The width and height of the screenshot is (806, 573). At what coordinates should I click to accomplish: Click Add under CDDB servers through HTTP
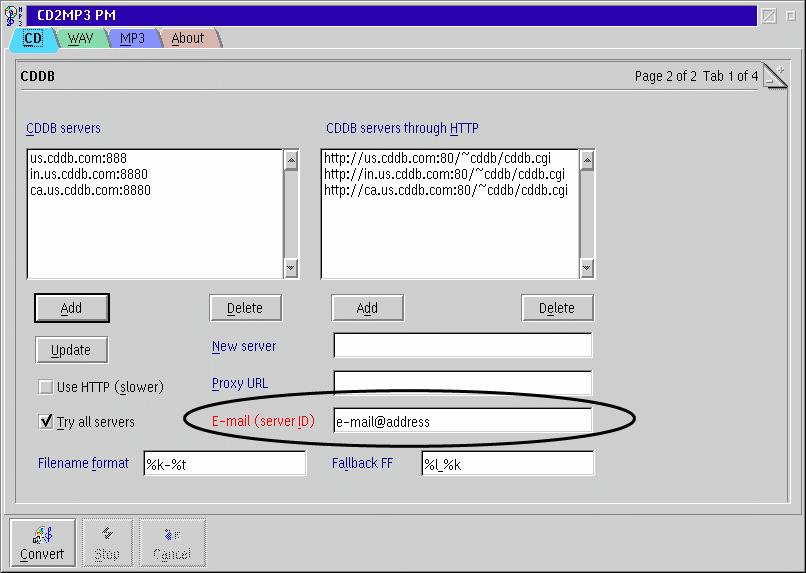point(367,308)
